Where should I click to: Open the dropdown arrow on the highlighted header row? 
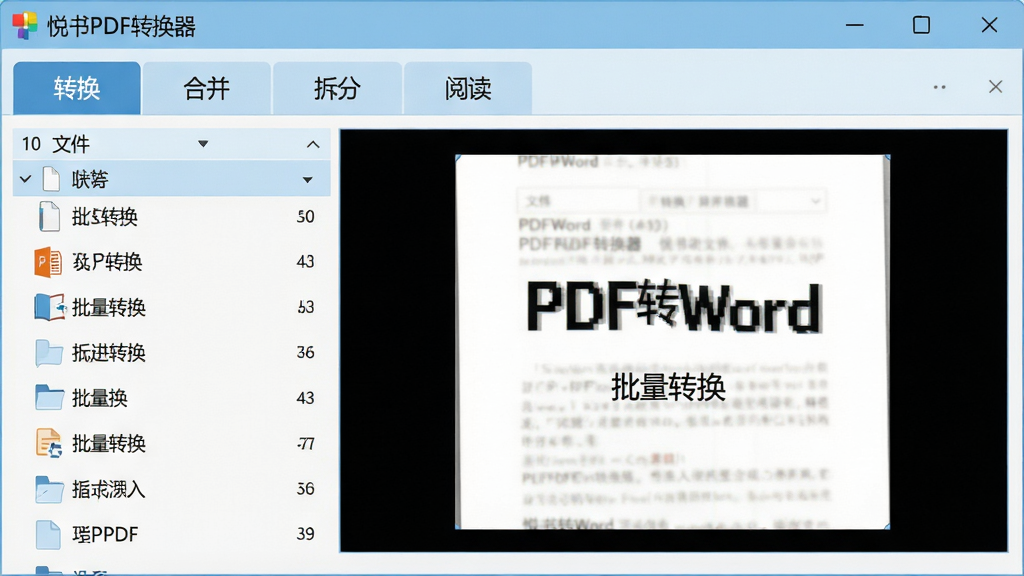308,180
